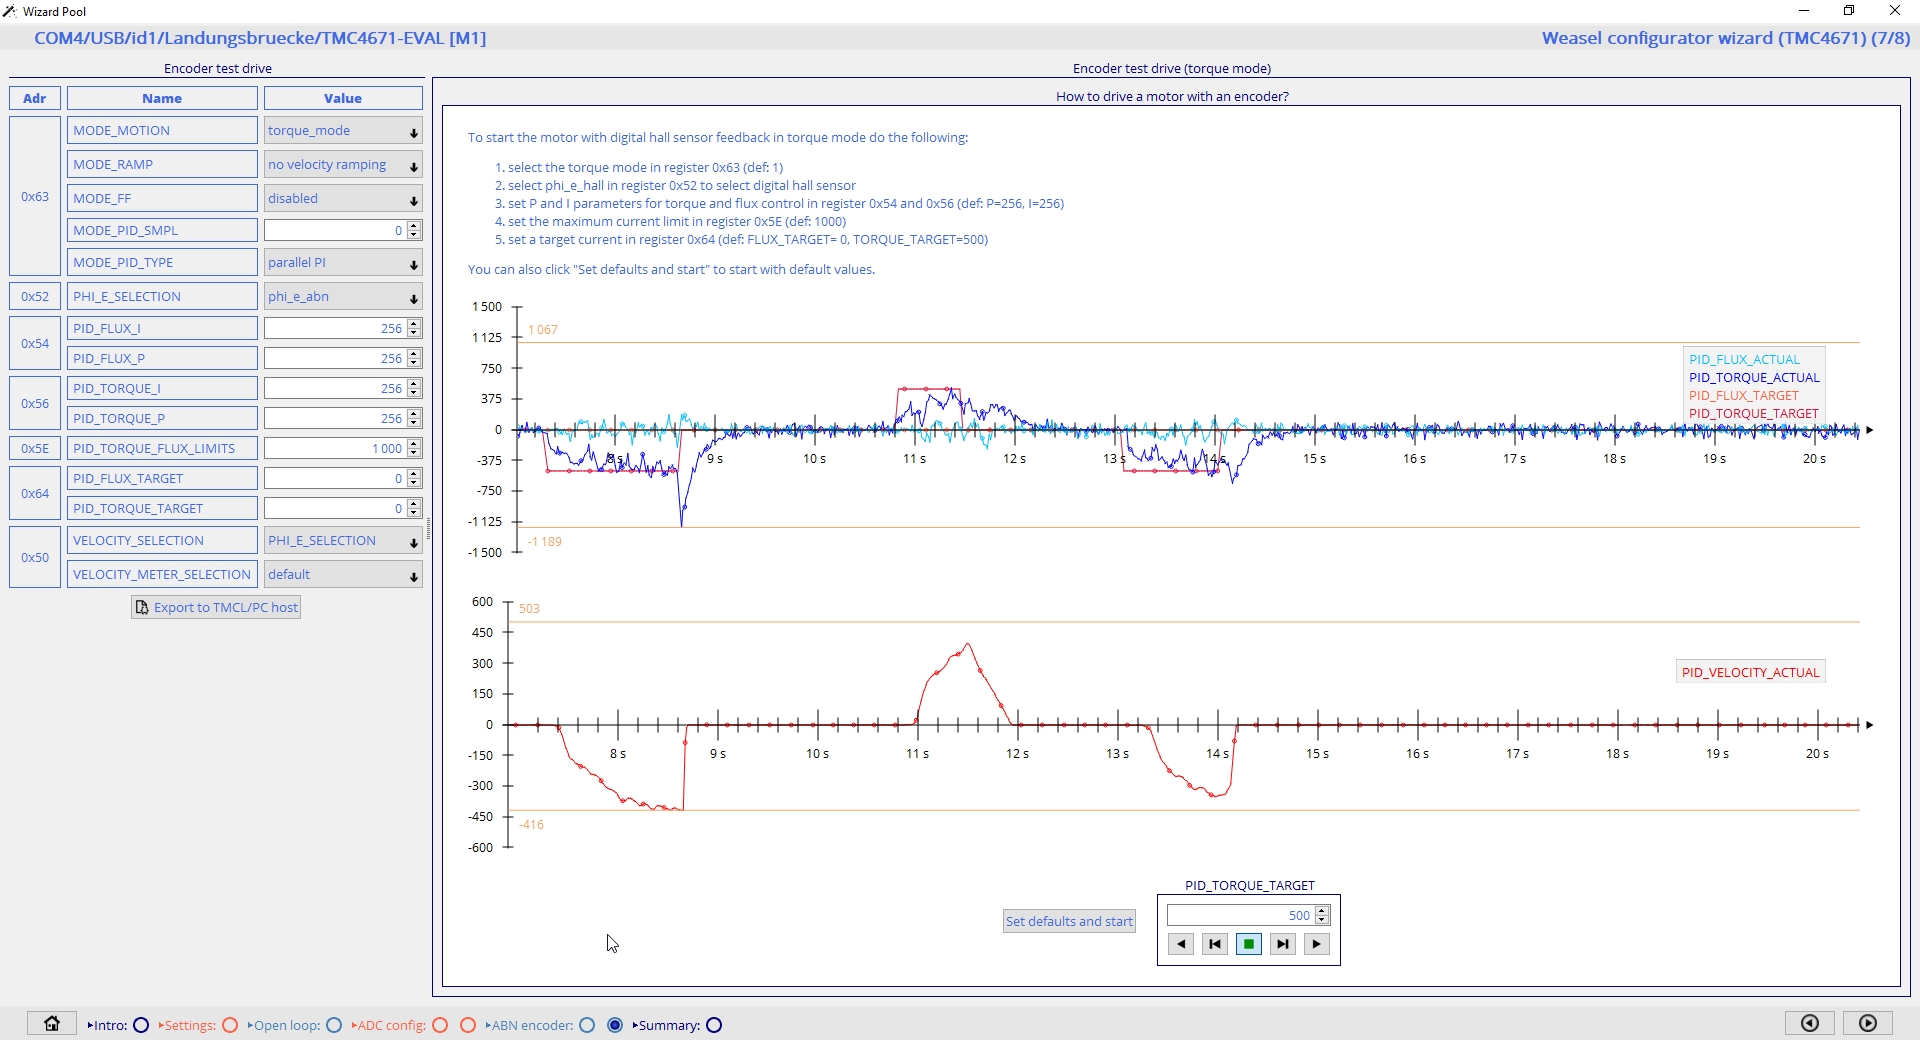This screenshot has height=1040, width=1920.
Task: Open the VELOCITY_METER_SELECTION default dropdown
Action: pyautogui.click(x=343, y=575)
